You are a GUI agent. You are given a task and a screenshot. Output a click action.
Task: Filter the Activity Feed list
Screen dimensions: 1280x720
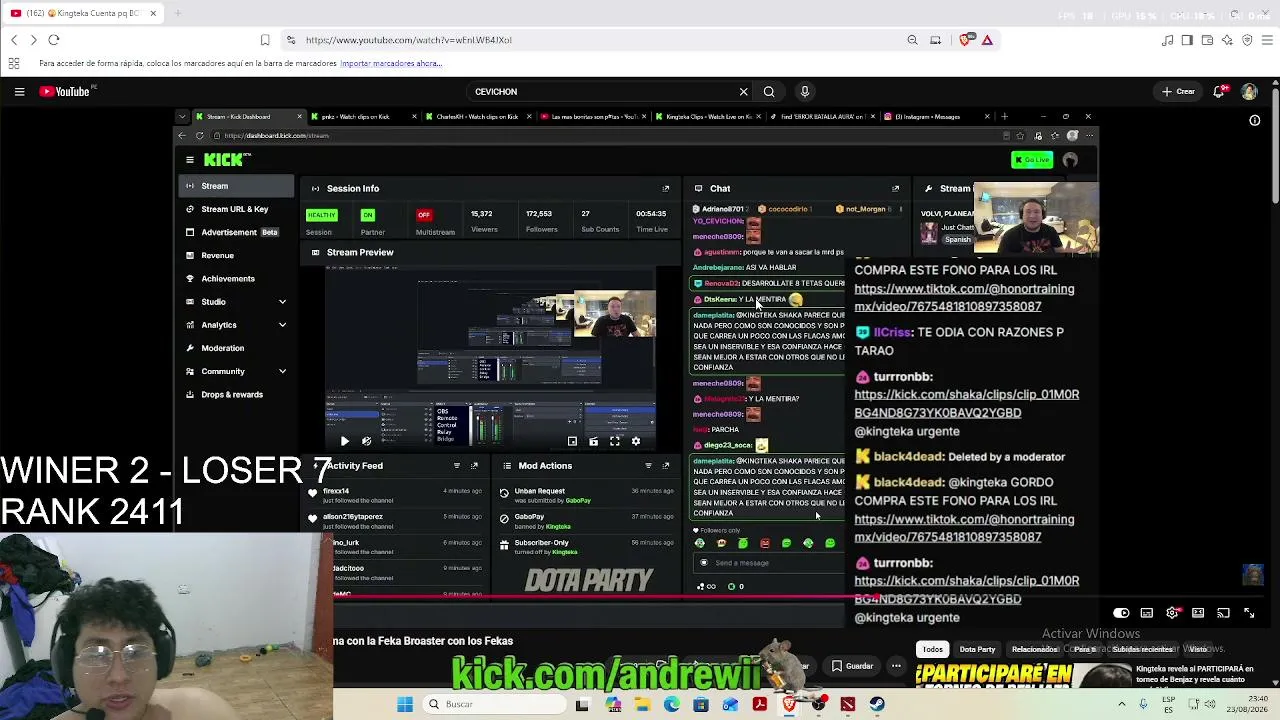(457, 466)
